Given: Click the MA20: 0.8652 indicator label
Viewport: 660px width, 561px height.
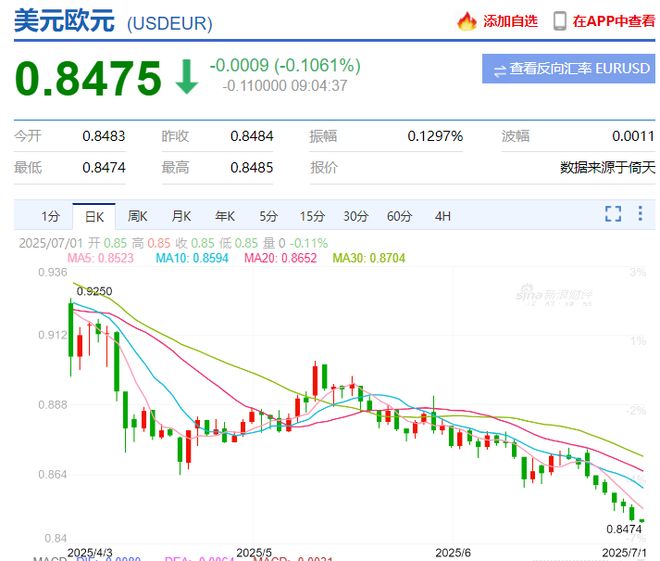Looking at the screenshot, I should pos(280,258).
